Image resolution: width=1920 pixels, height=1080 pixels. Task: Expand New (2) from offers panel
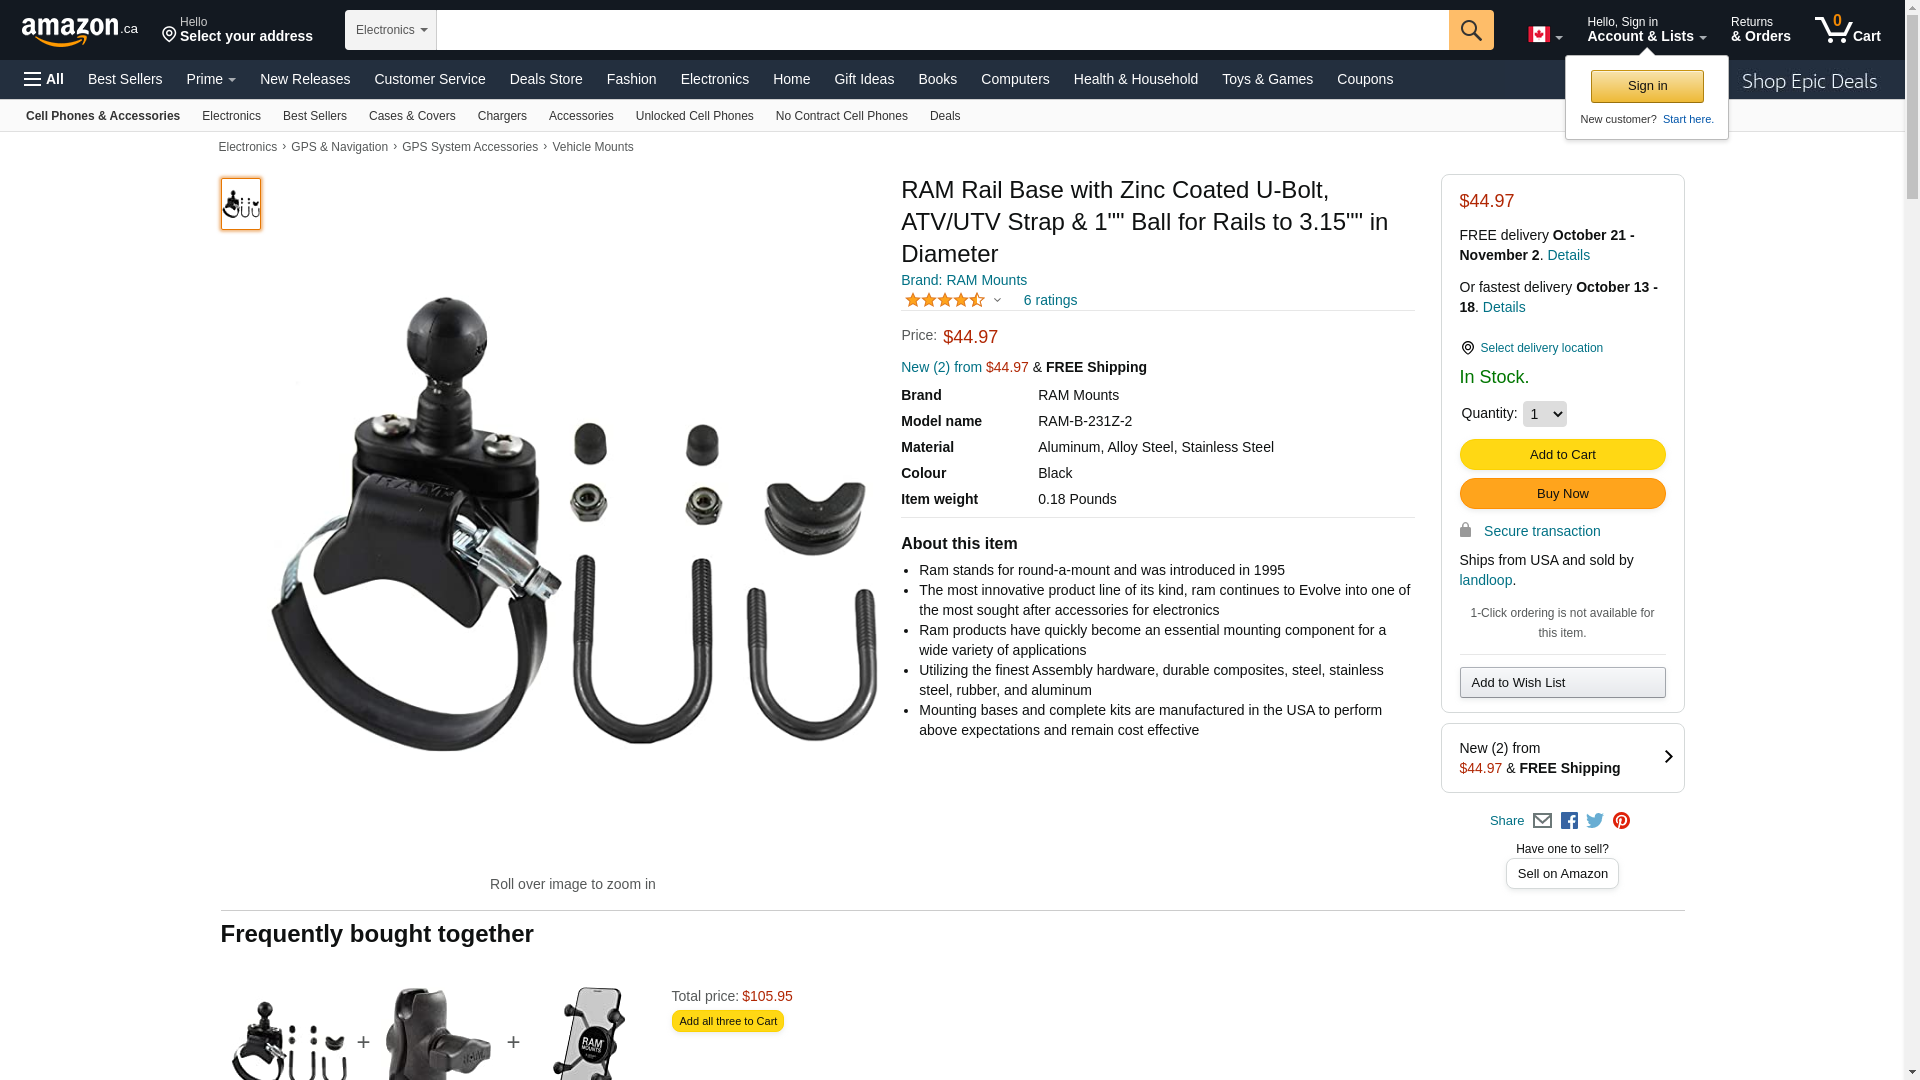coord(1562,758)
